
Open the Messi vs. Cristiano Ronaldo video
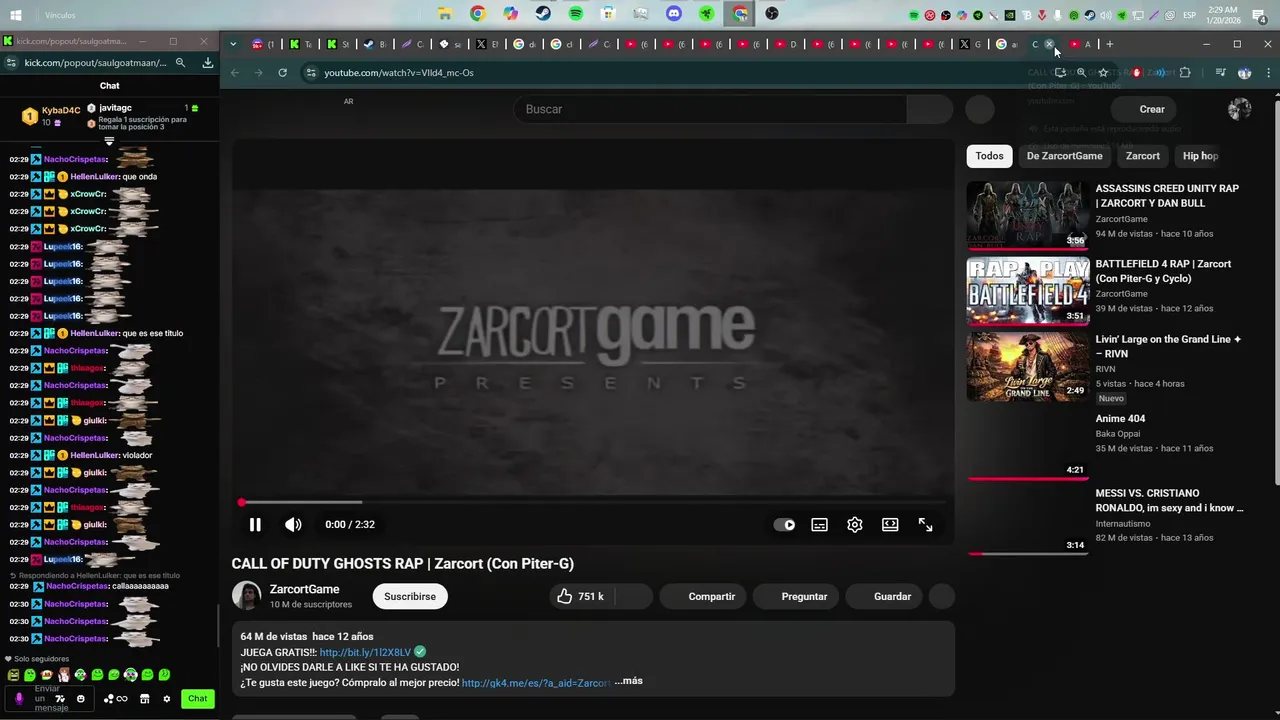click(1169, 500)
